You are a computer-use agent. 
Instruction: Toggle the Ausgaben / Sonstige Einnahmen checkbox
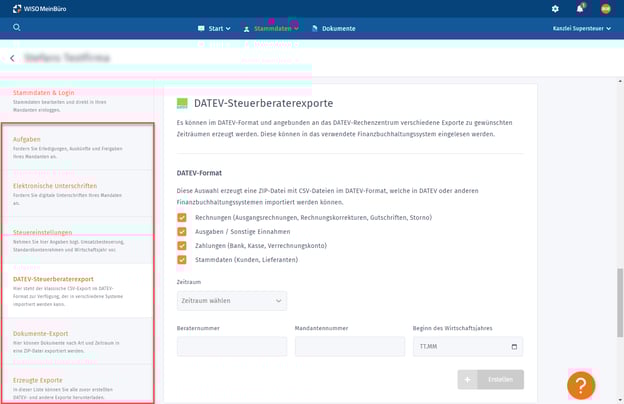coord(182,231)
